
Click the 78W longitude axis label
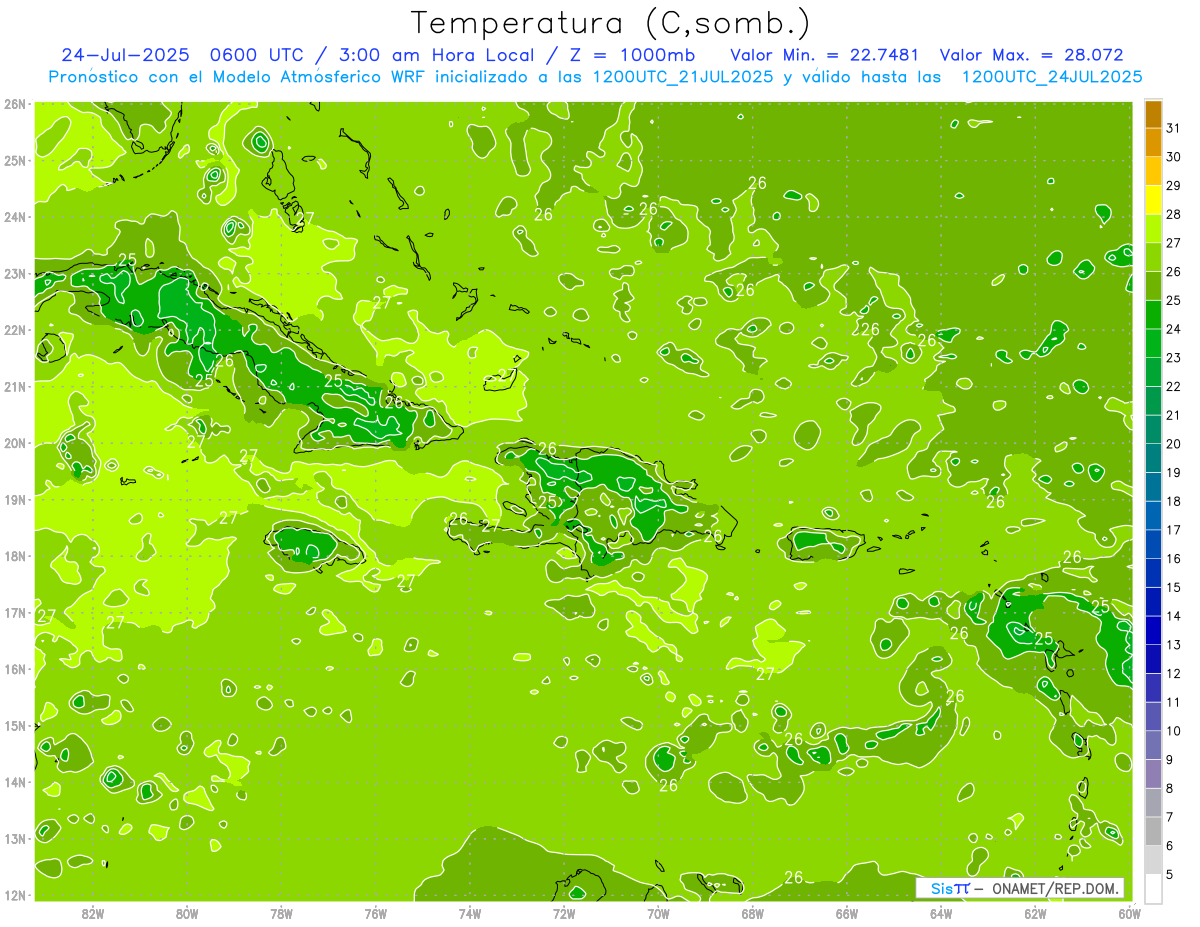coord(281,912)
